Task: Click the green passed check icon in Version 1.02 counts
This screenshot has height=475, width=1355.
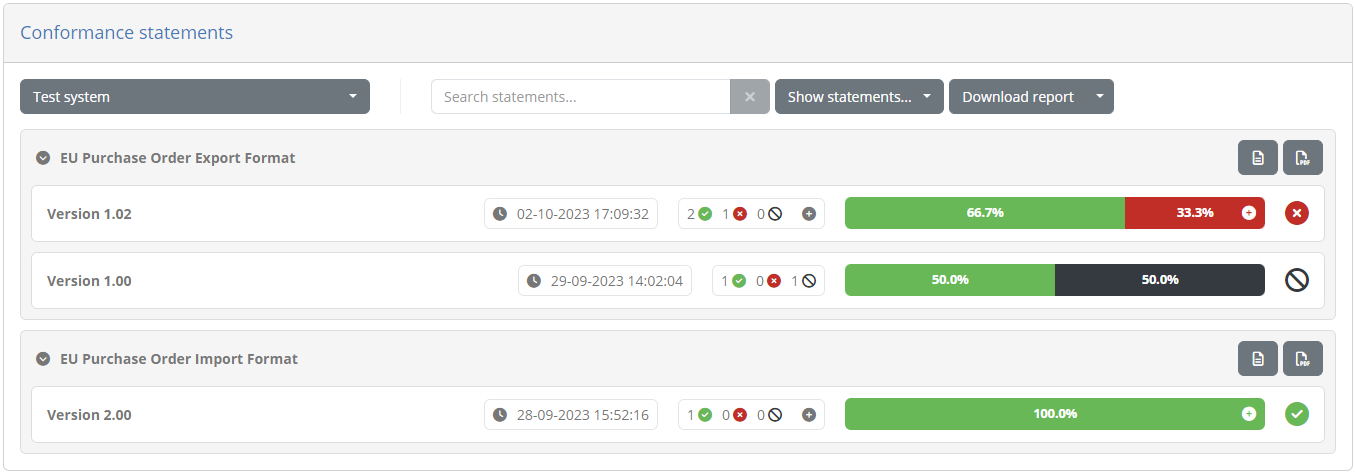Action: 705,214
